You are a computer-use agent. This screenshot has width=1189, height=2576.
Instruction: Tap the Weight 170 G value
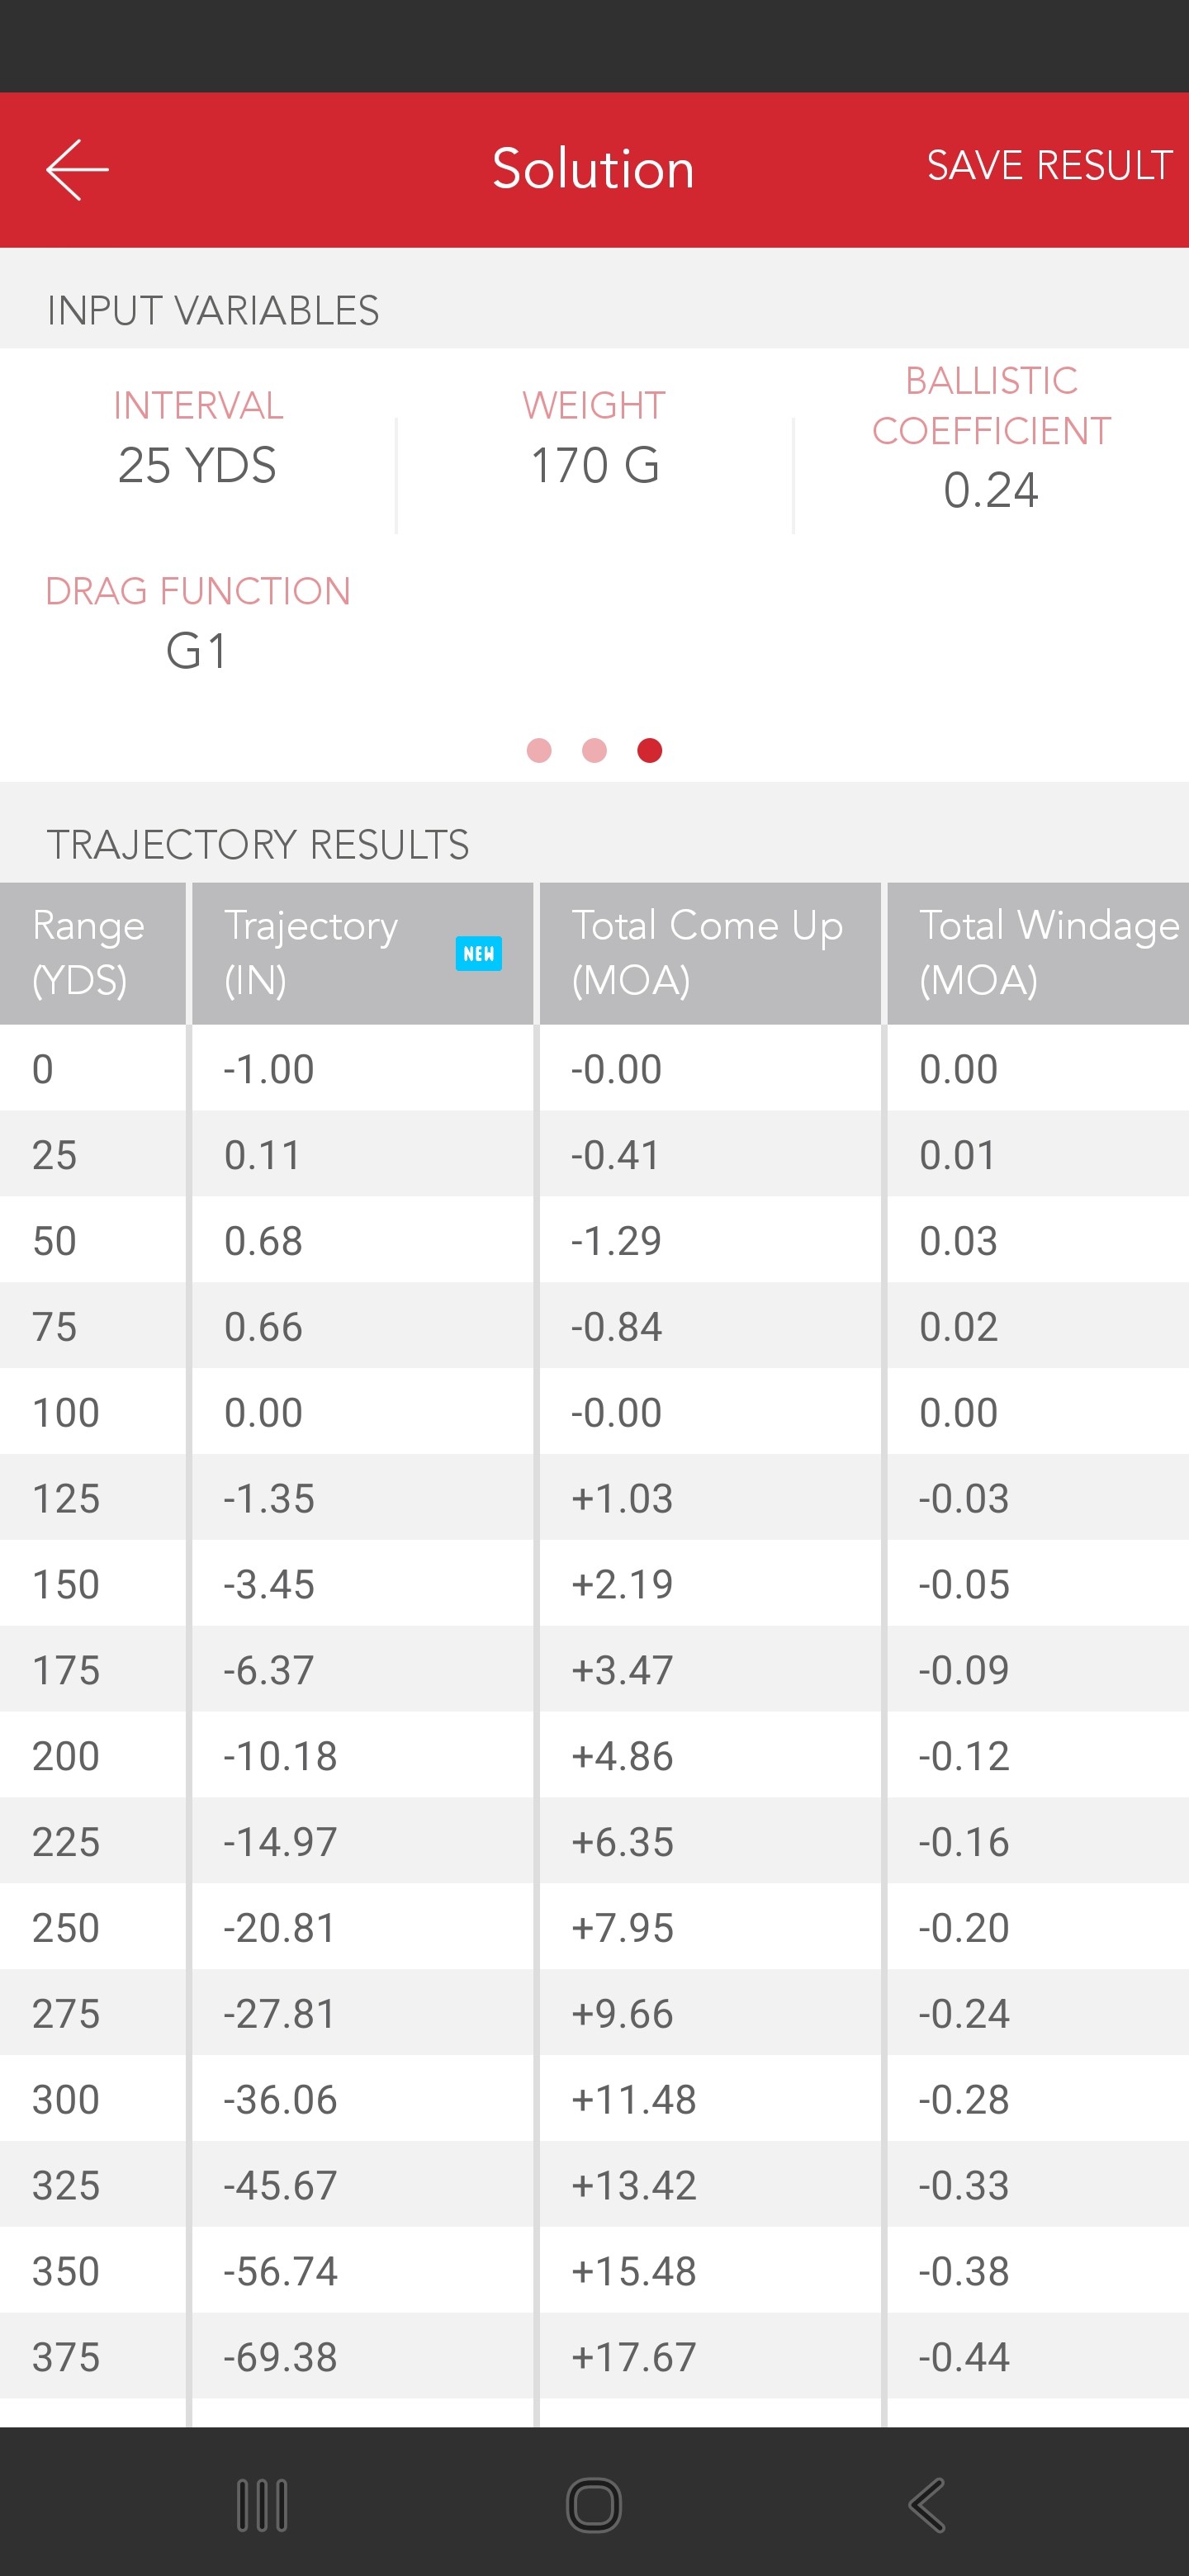click(x=594, y=465)
